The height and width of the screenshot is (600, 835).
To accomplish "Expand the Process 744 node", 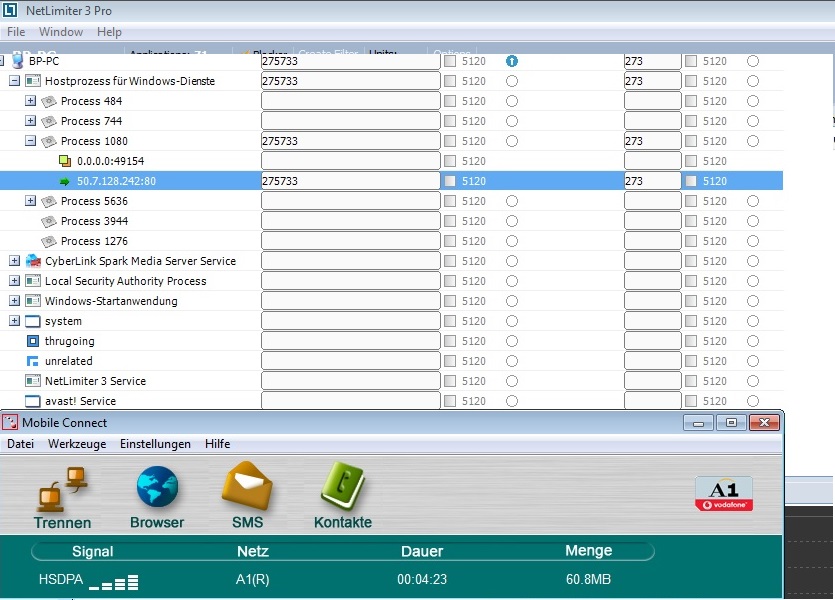I will [x=30, y=121].
